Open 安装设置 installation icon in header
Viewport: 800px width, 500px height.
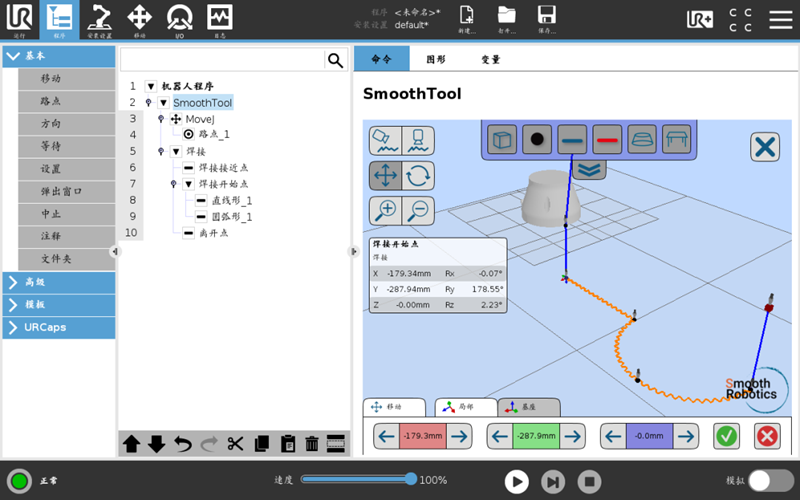tap(99, 20)
